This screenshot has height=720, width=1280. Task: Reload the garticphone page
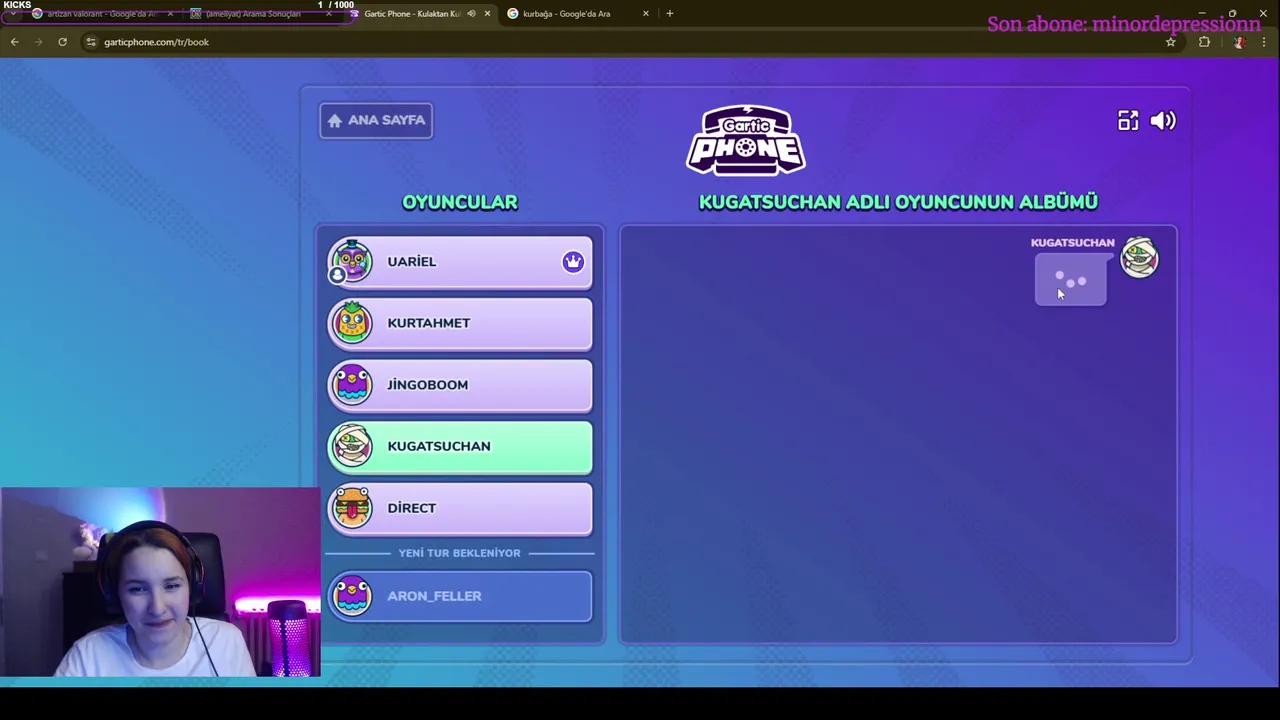coord(62,42)
